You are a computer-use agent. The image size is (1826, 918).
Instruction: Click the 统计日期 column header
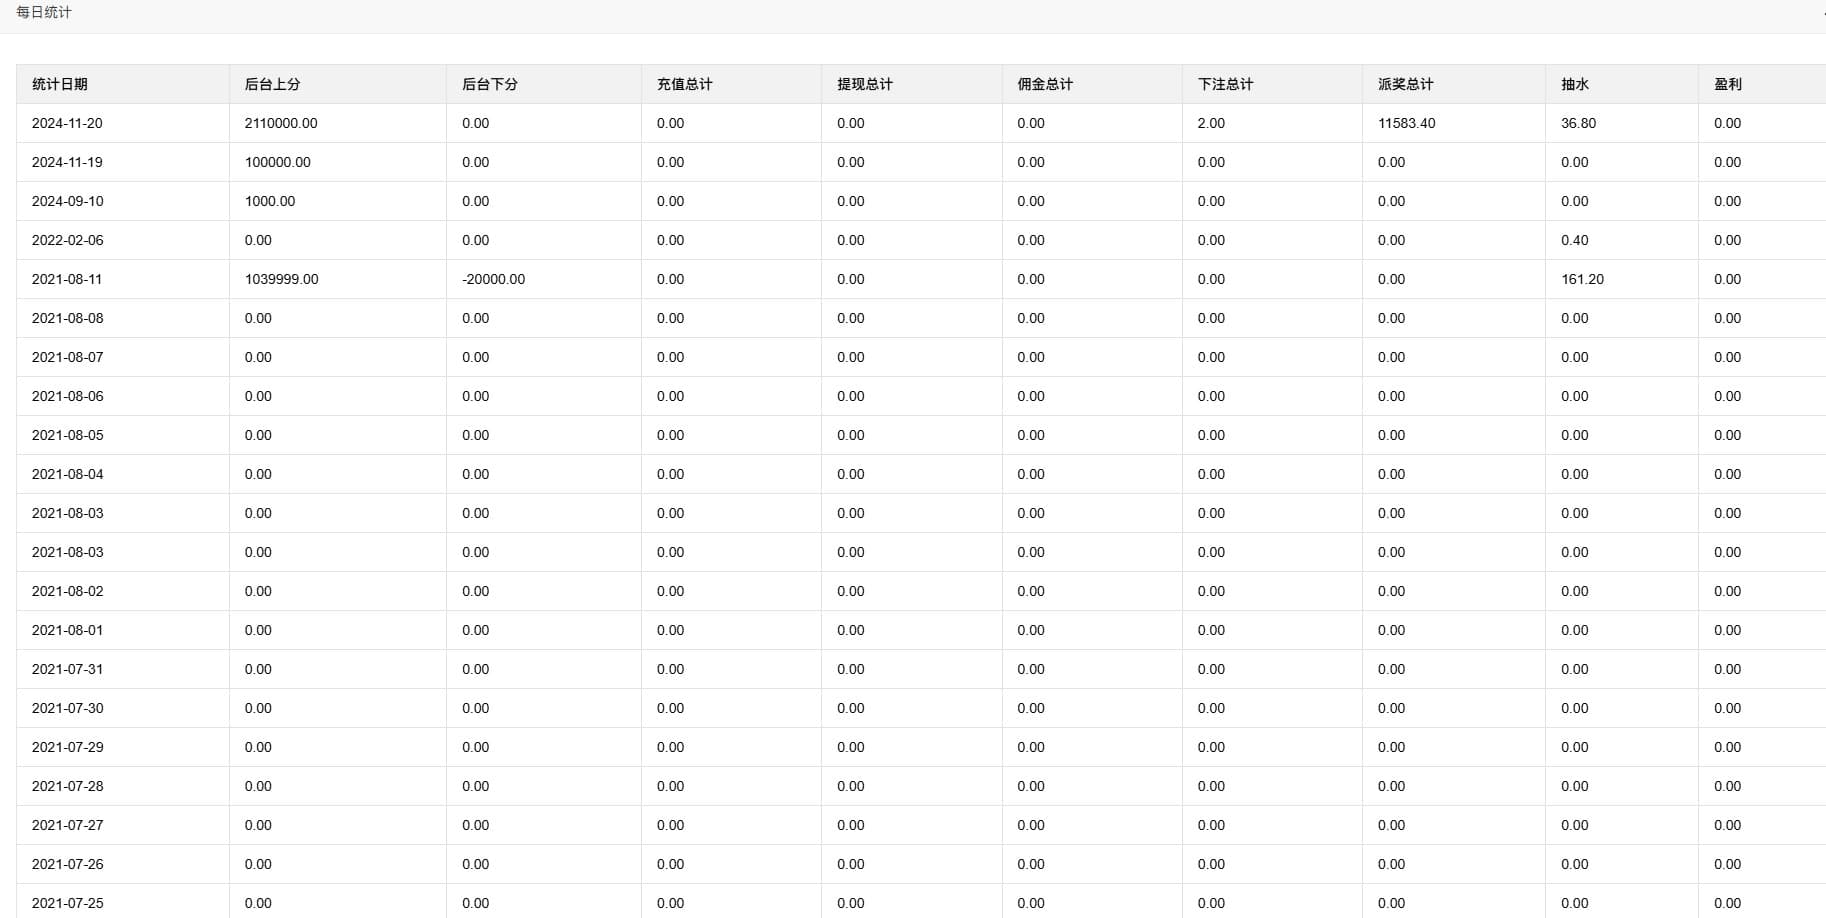tap(60, 84)
